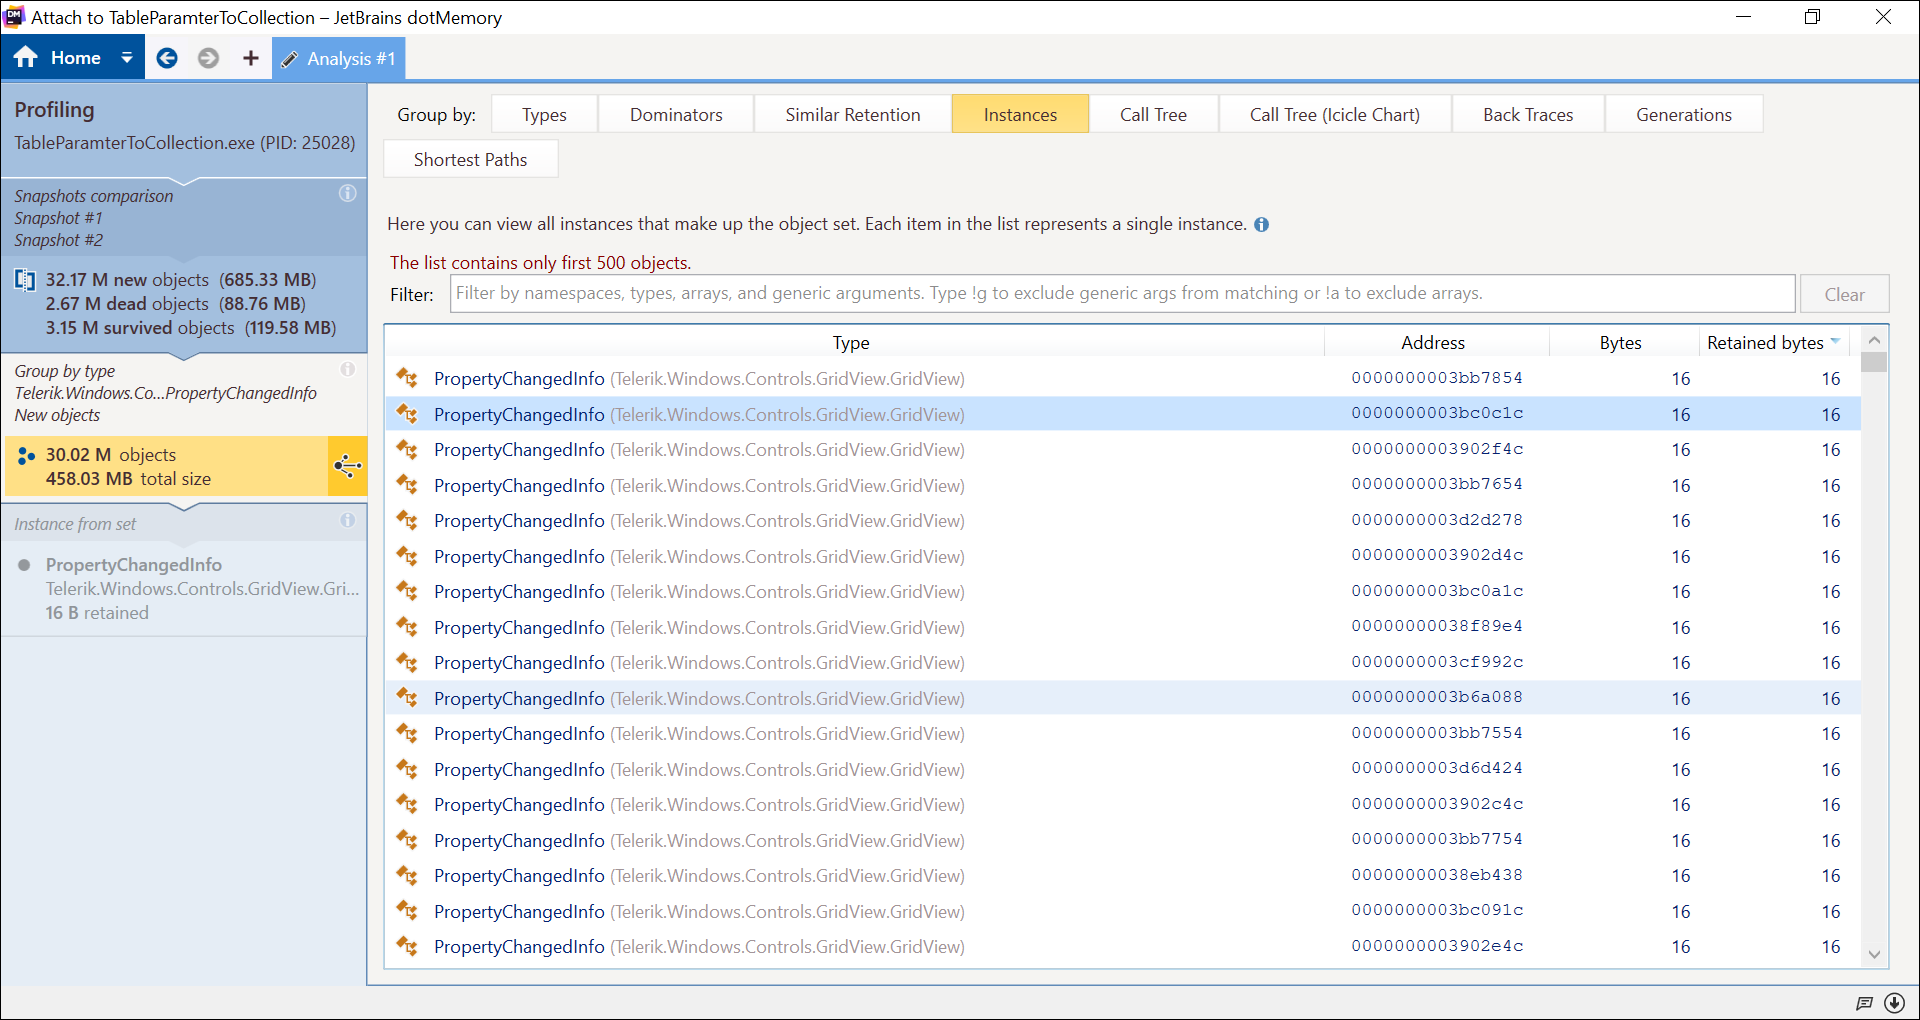Select the instance at address 0000000003bc0a1c
Screen dimensions: 1920x1020
pyautogui.click(x=1123, y=592)
